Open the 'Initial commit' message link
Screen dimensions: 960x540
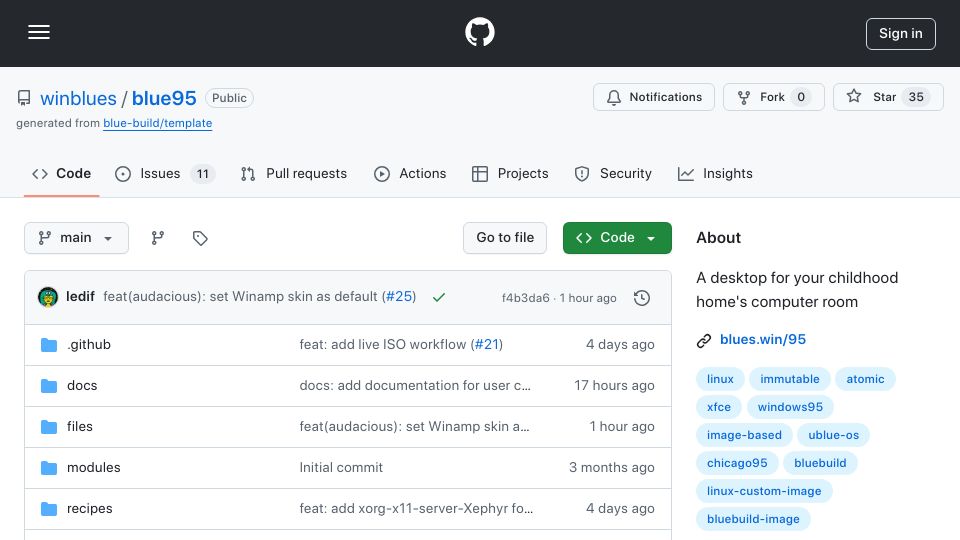pyautogui.click(x=341, y=468)
